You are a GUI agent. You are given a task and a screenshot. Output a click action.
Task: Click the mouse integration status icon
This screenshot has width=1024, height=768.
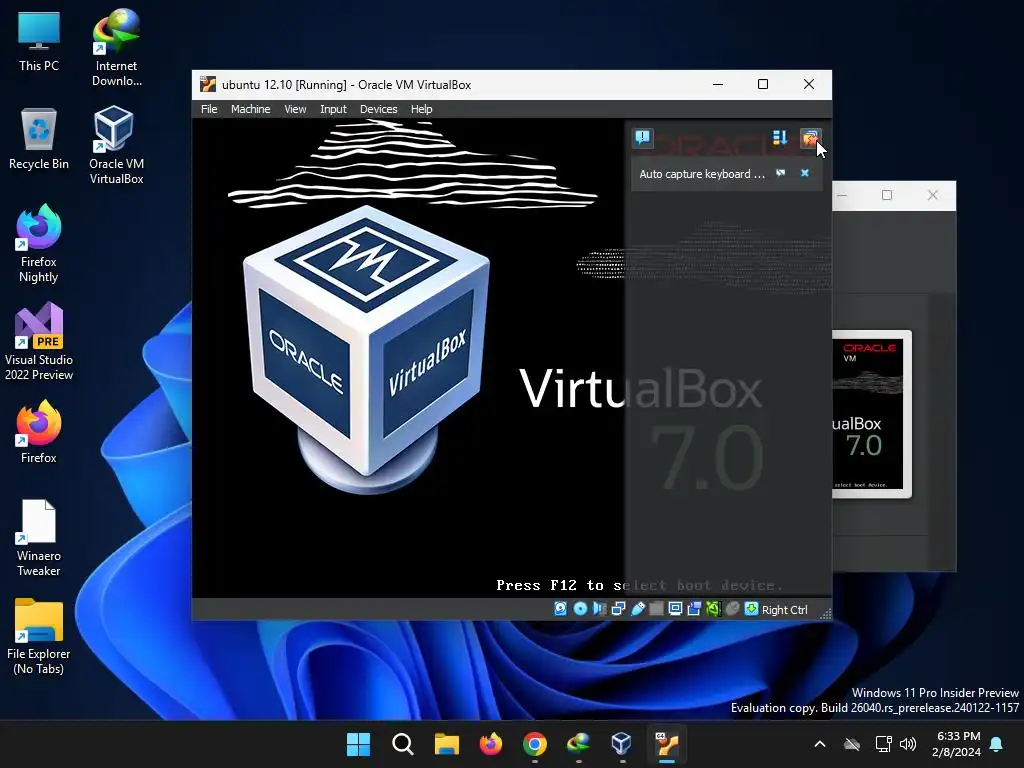click(x=732, y=609)
